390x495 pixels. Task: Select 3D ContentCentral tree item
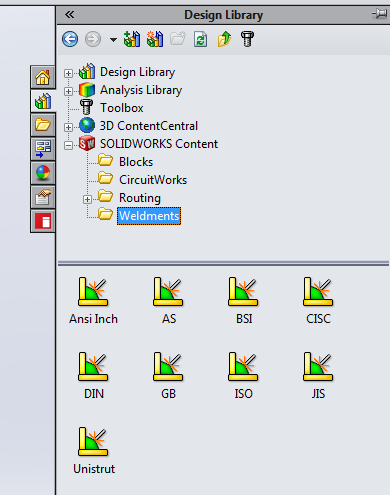coord(149,126)
